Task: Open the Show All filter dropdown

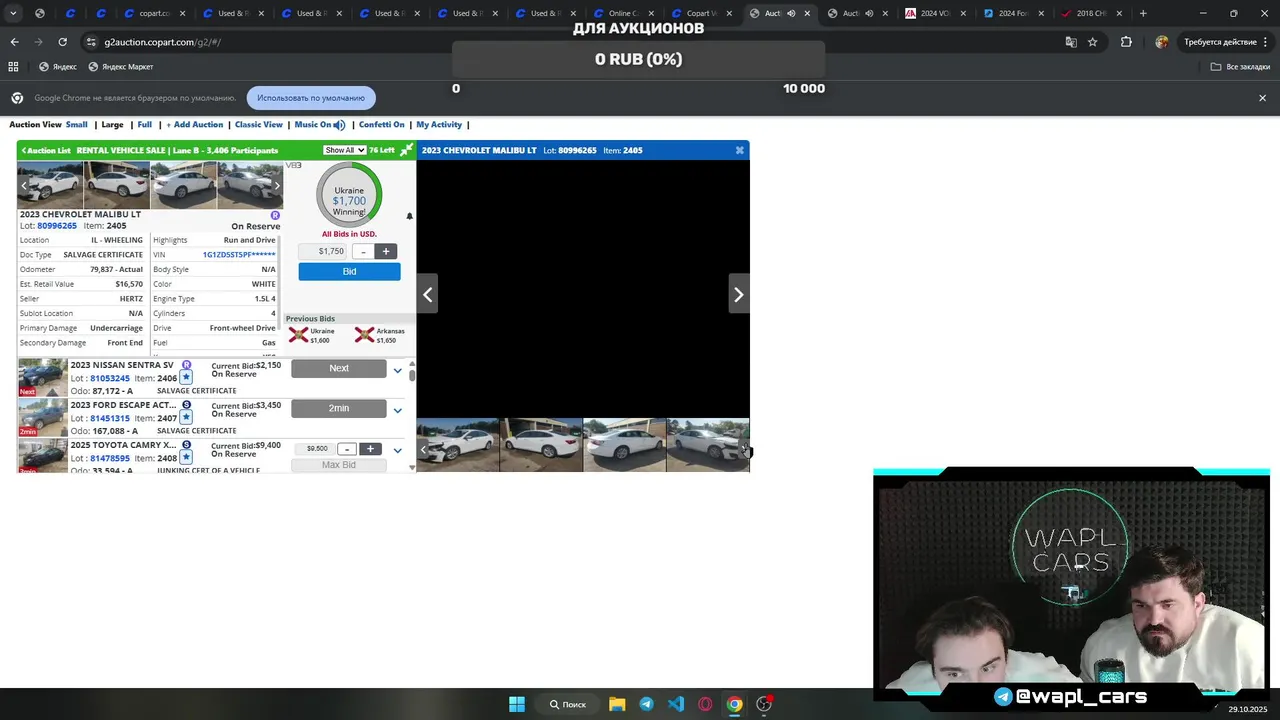Action: [344, 150]
